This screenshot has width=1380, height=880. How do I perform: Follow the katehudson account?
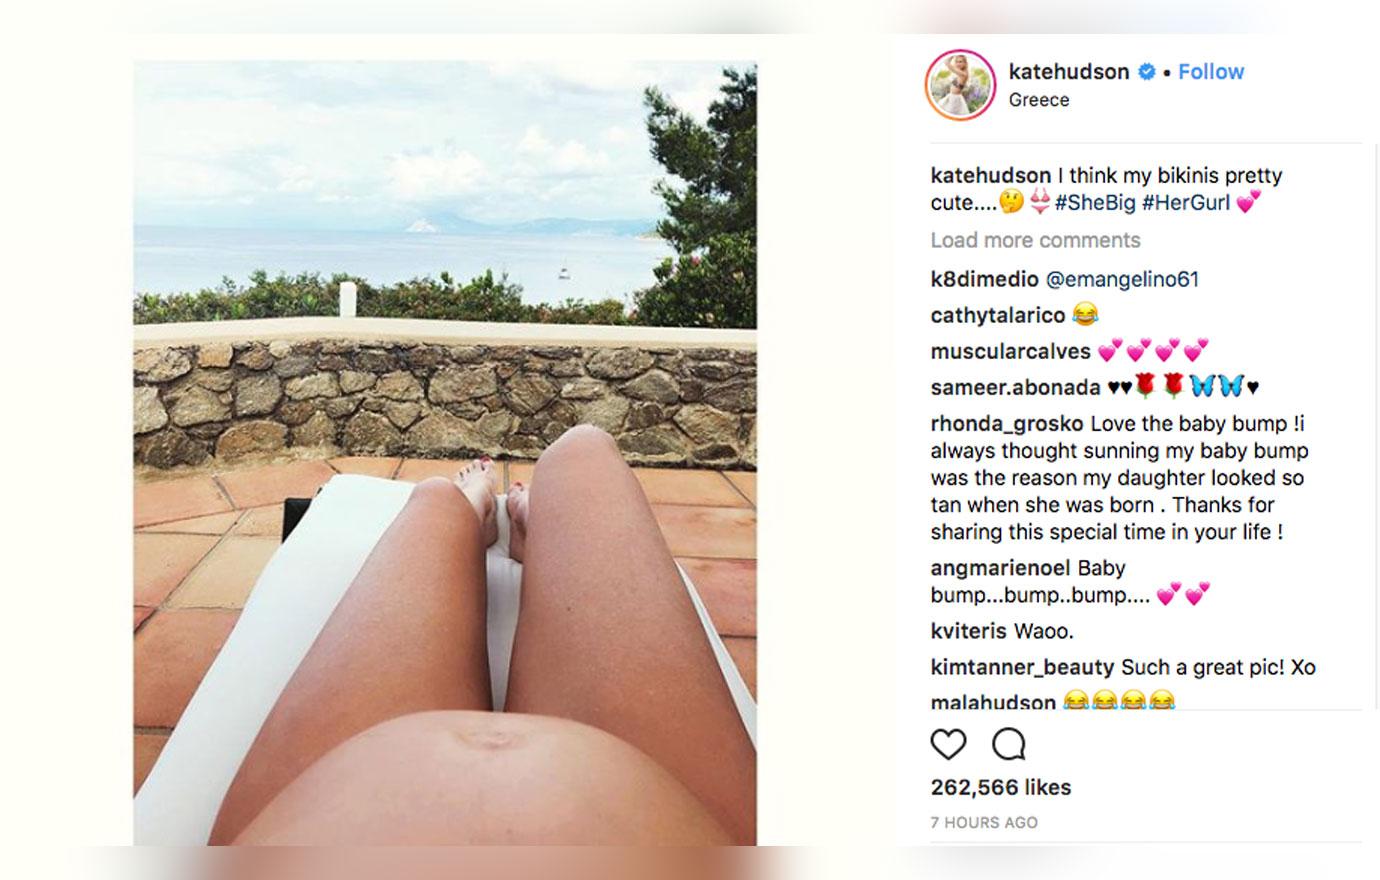[x=1211, y=71]
